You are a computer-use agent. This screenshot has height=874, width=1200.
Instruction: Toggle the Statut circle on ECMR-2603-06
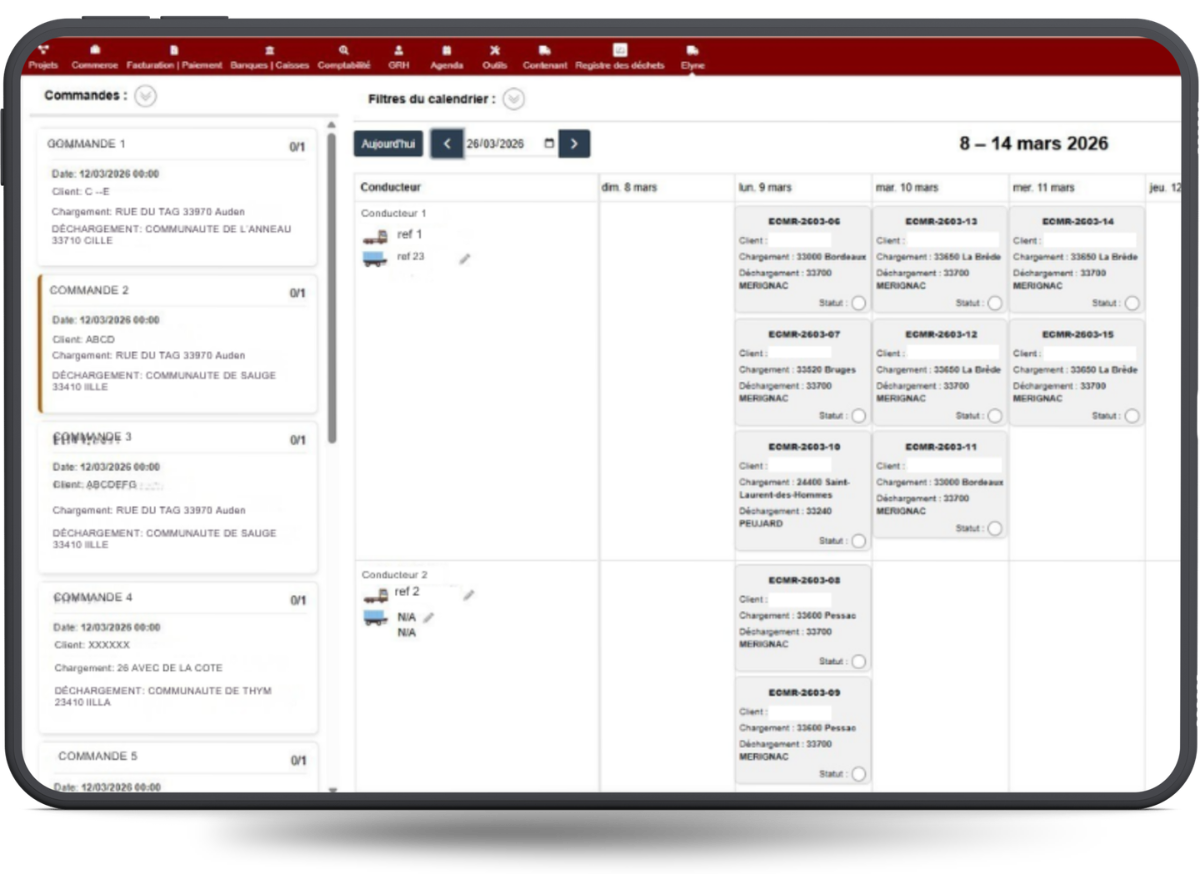click(858, 303)
